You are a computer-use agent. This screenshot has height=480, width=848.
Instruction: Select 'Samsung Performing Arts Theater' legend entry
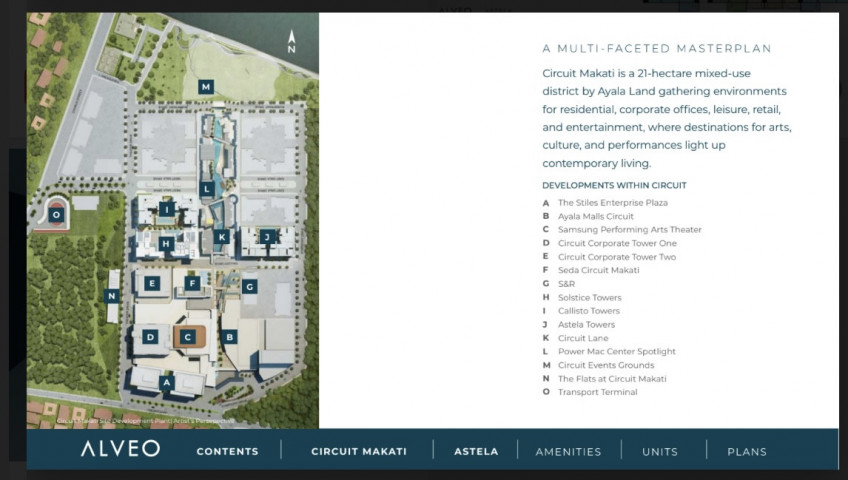(630, 230)
